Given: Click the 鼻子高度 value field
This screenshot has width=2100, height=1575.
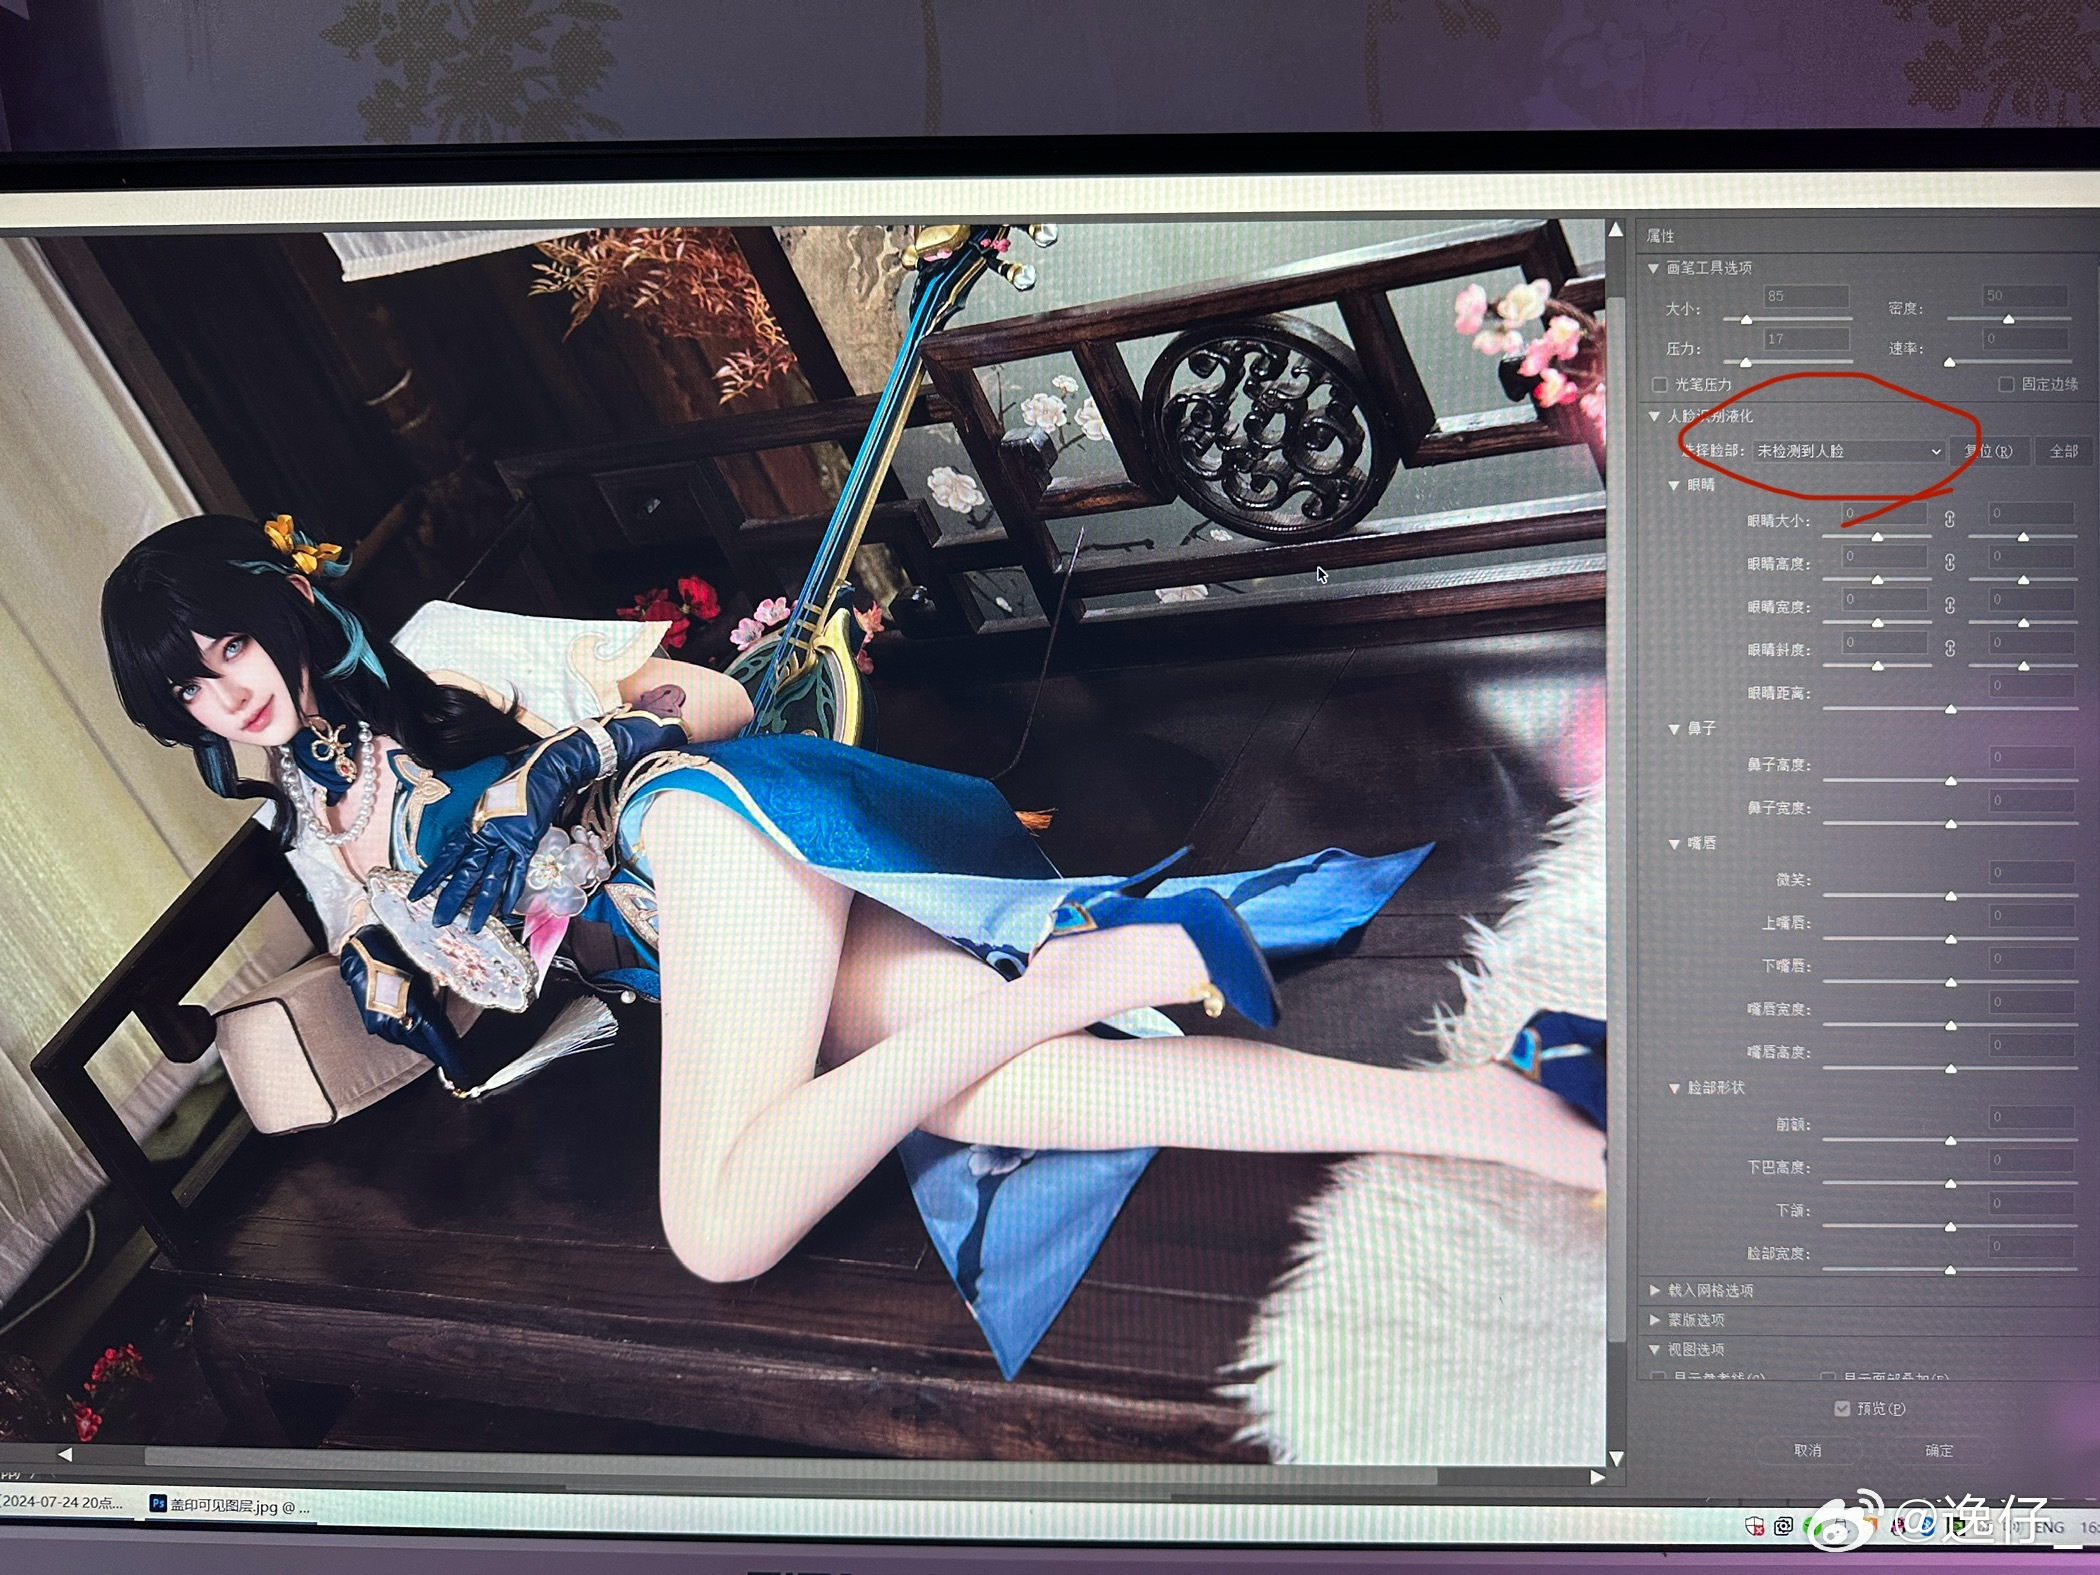Looking at the screenshot, I should click(x=2031, y=757).
